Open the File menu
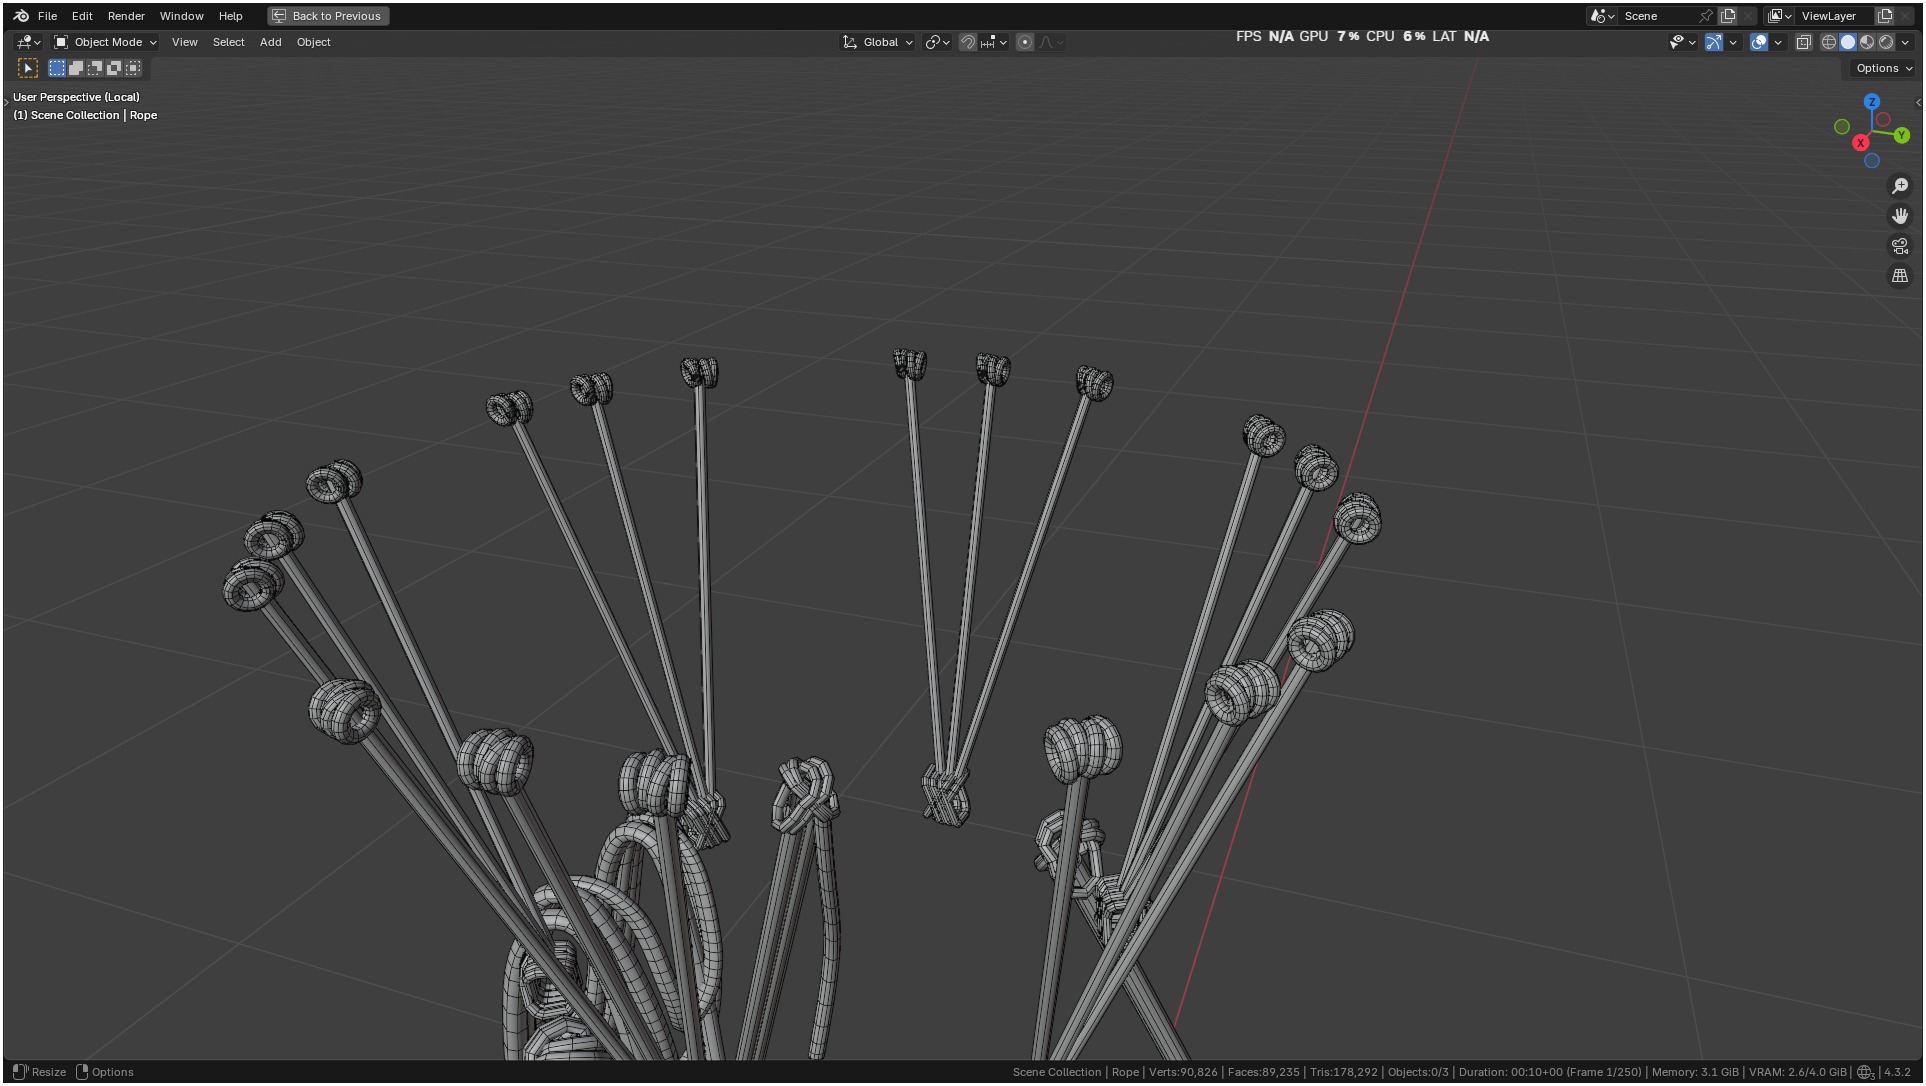Image resolution: width=1926 pixels, height=1086 pixels. pyautogui.click(x=47, y=16)
